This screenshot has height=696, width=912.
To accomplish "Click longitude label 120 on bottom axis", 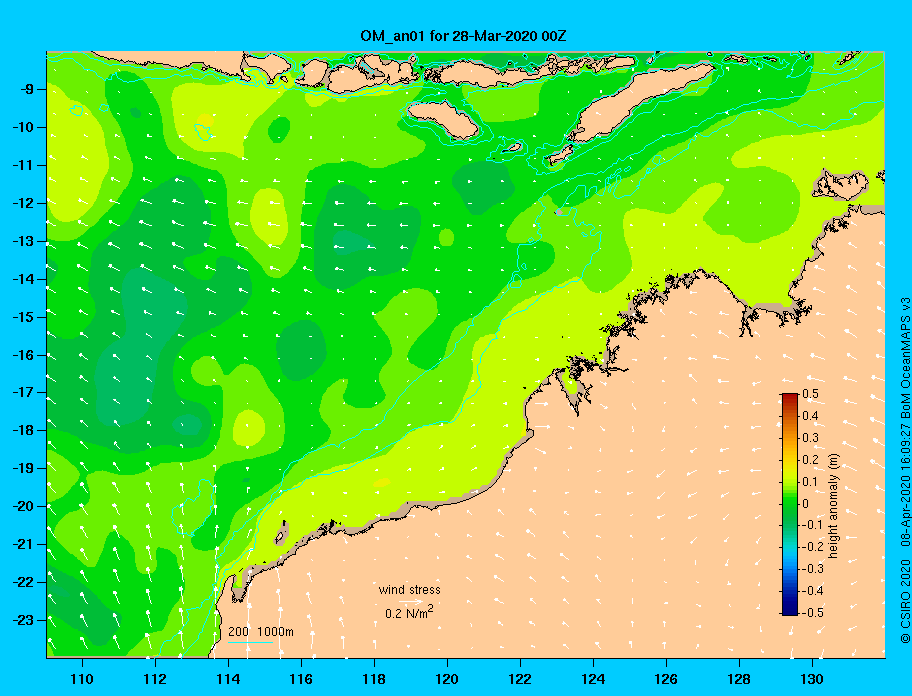I will pyautogui.click(x=447, y=679).
